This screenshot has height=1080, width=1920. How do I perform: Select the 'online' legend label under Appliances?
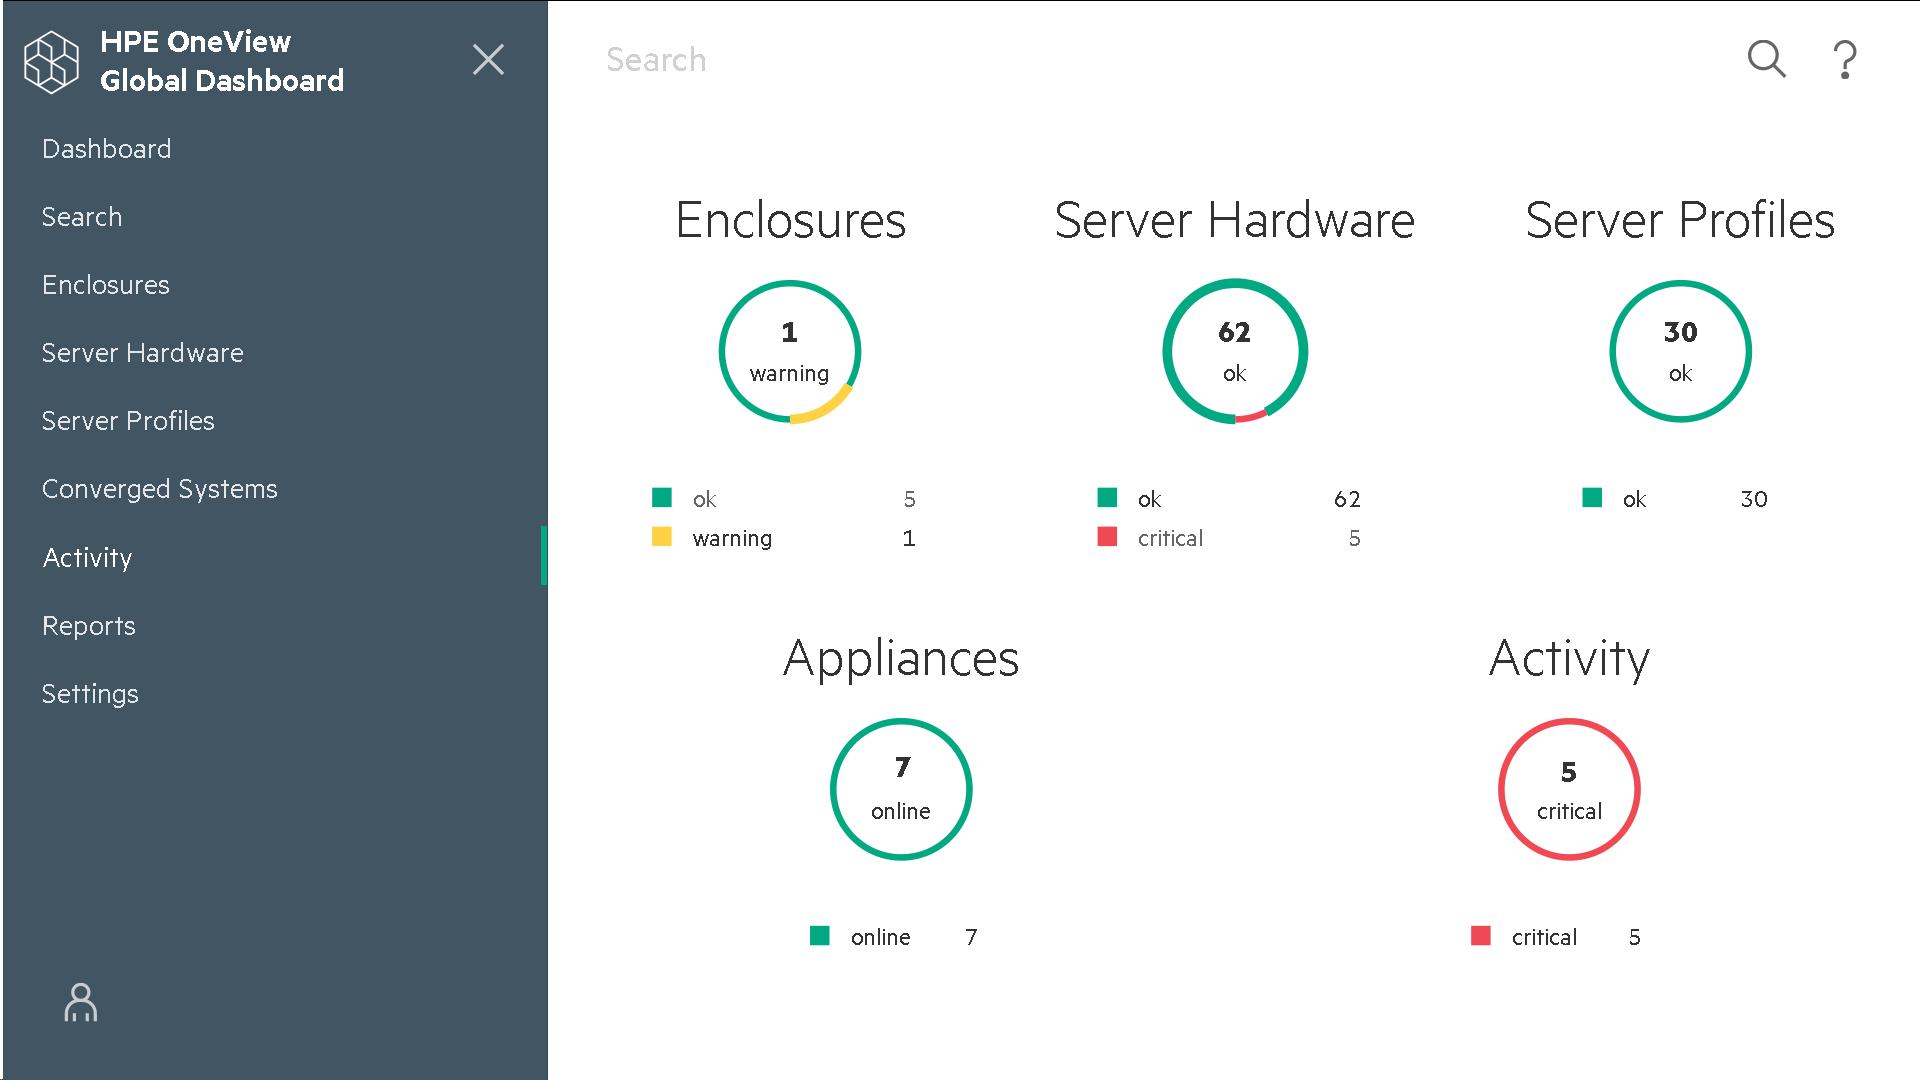tap(881, 937)
